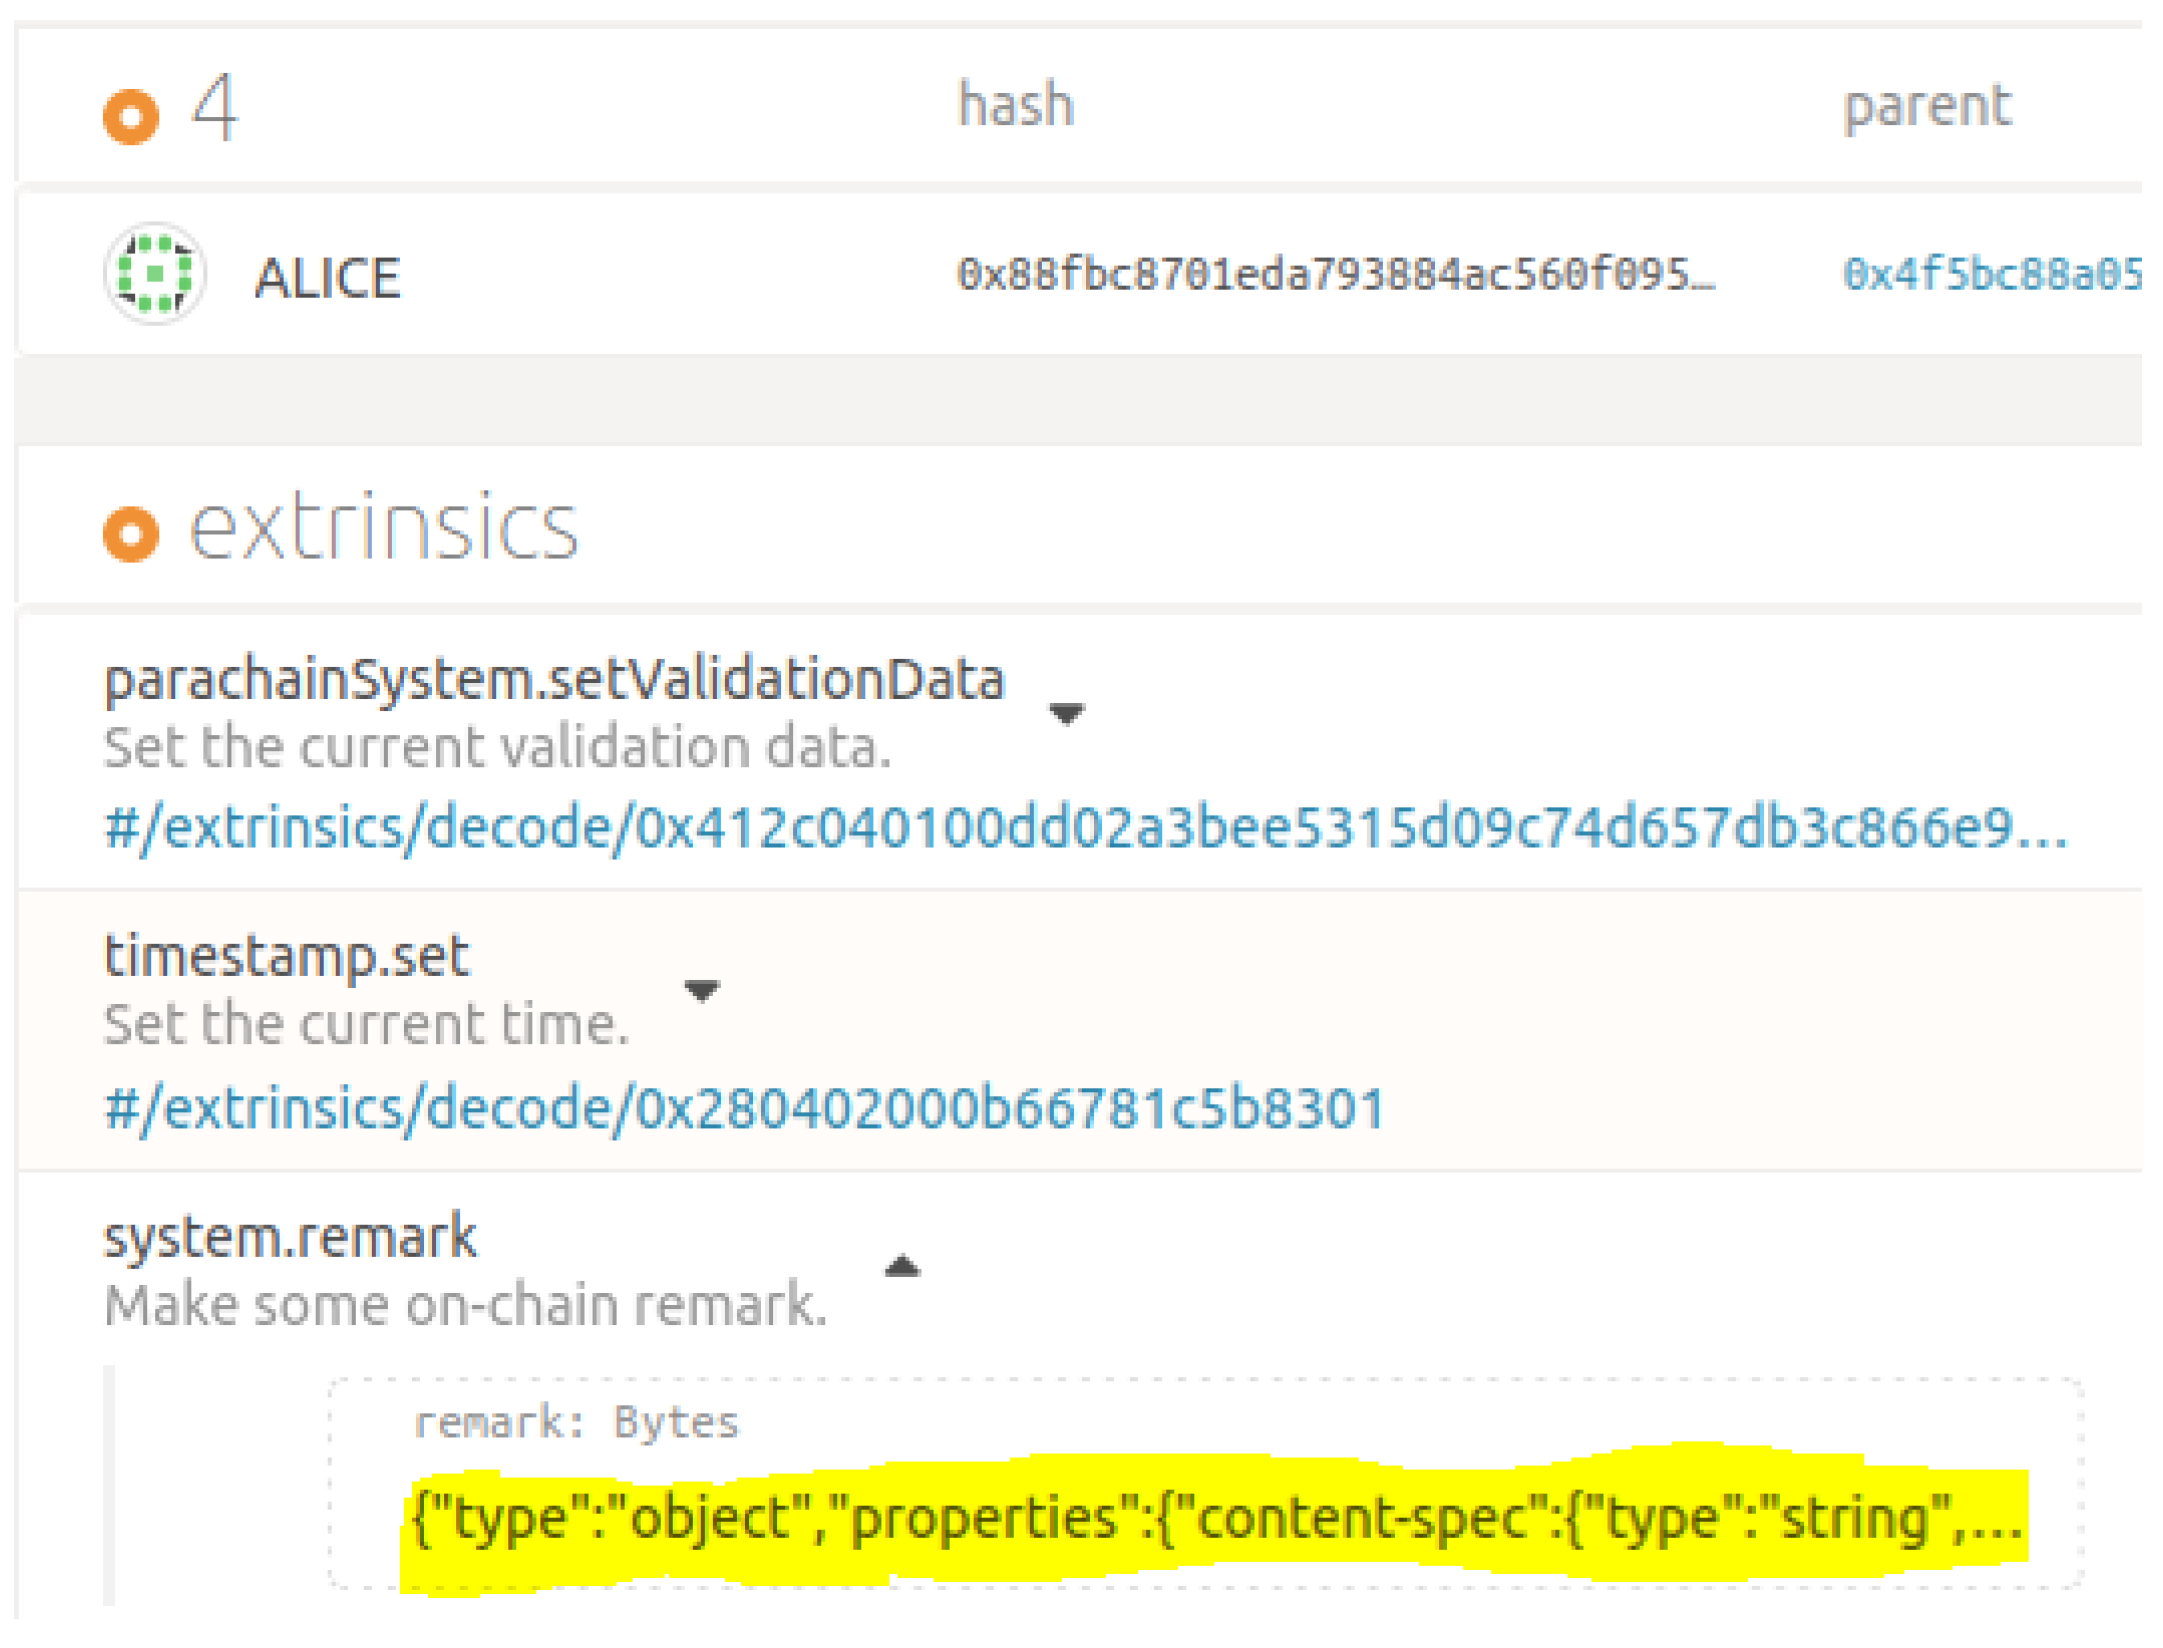Expand the timestamp.set details arrow

(x=701, y=990)
